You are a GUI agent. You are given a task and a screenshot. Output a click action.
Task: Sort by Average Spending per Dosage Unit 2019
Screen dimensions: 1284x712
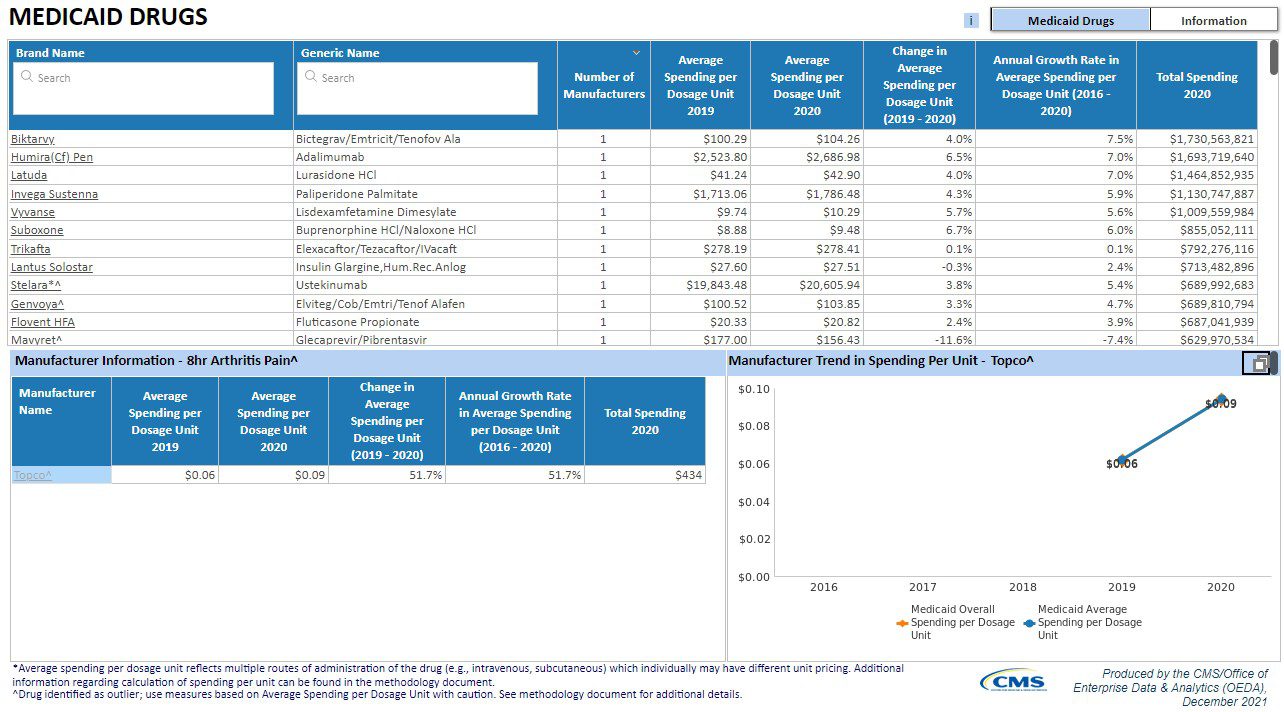(x=700, y=85)
